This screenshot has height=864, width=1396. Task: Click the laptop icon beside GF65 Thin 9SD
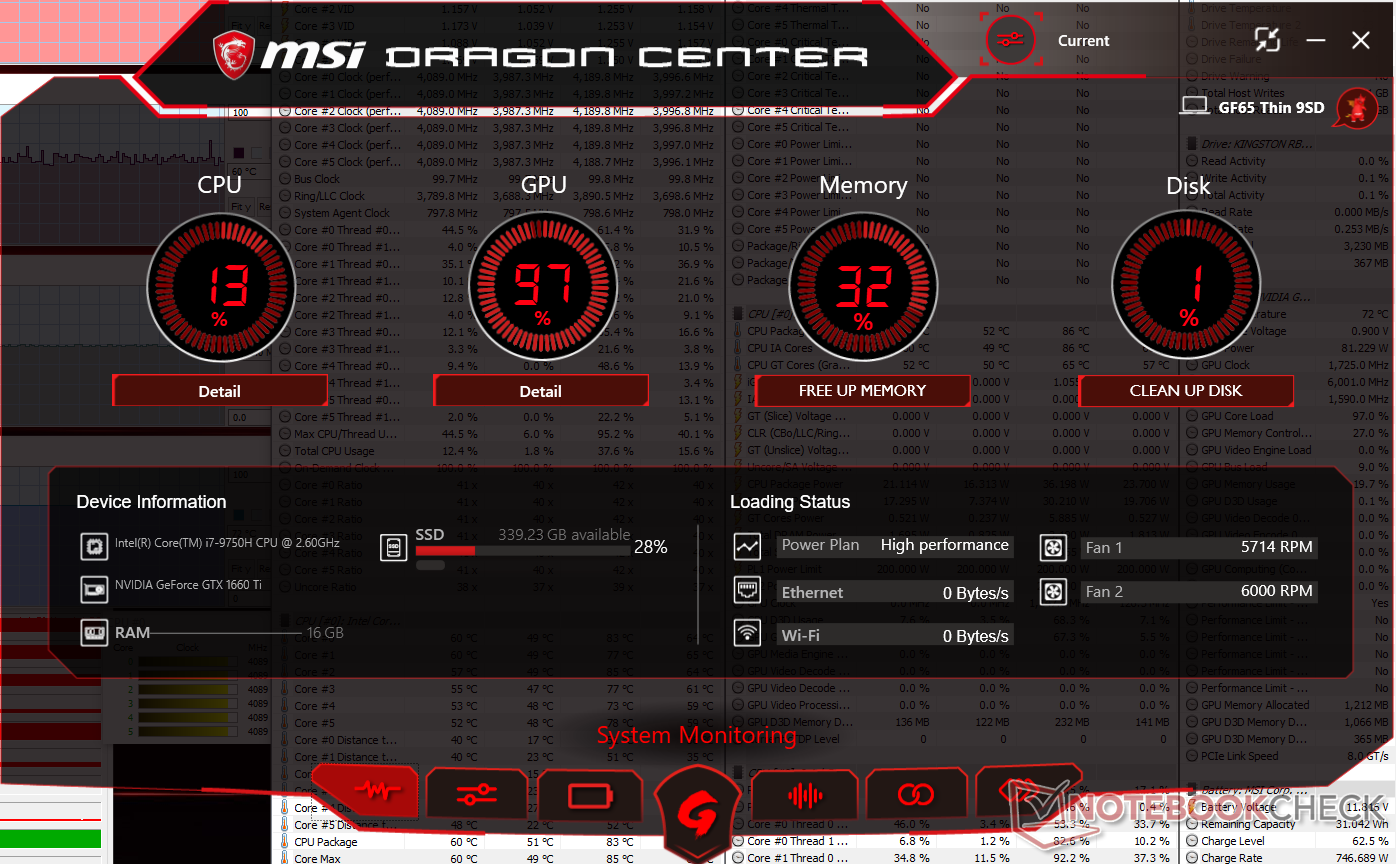(1195, 106)
